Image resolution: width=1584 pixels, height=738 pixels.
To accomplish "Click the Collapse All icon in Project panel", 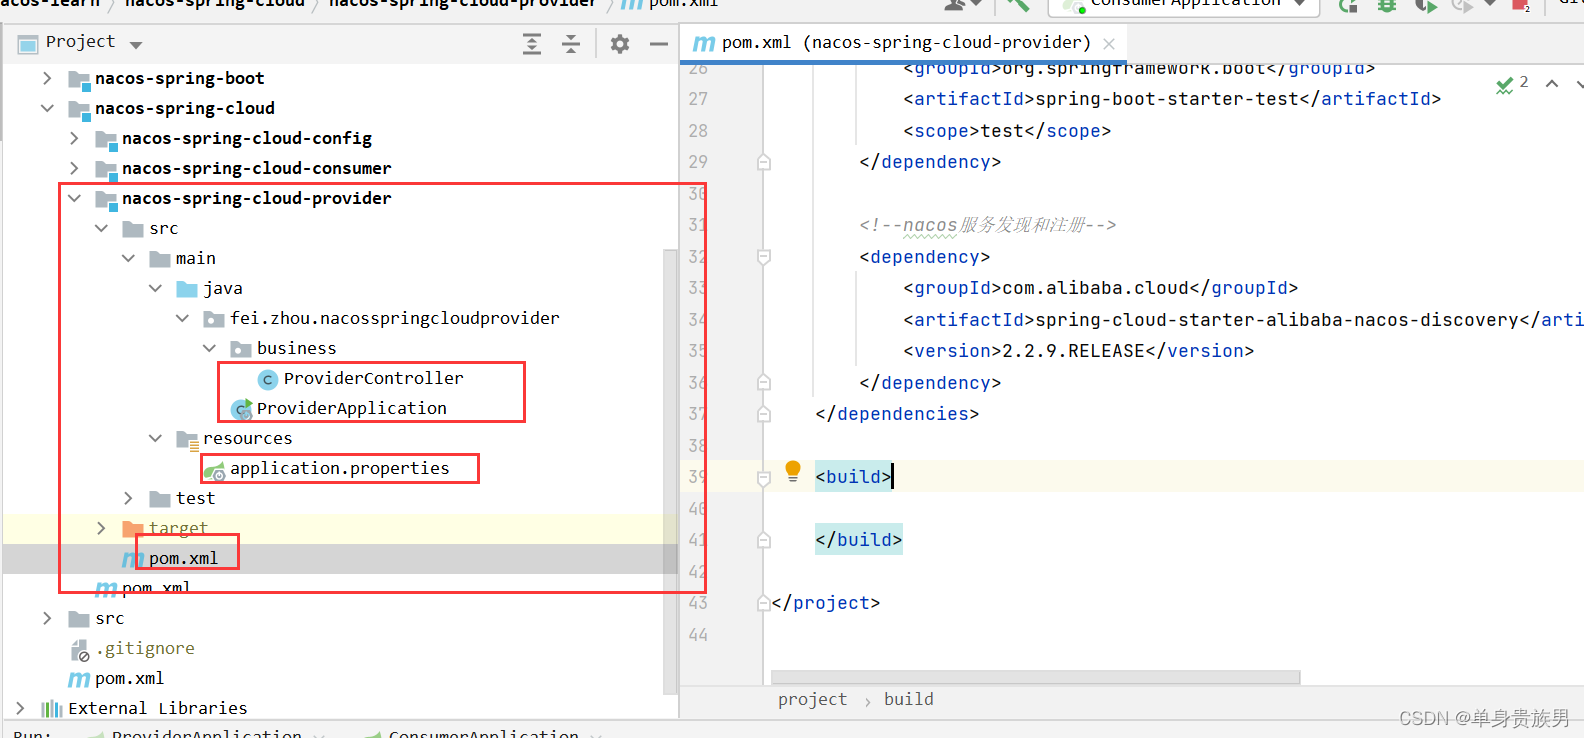I will [x=571, y=43].
